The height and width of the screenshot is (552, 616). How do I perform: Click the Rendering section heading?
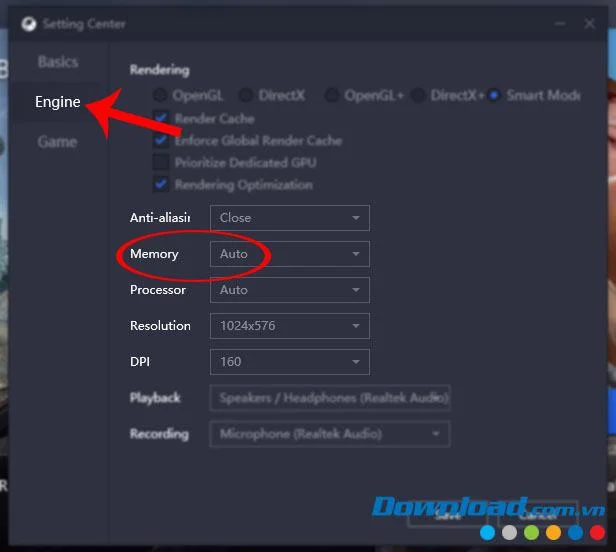click(160, 70)
